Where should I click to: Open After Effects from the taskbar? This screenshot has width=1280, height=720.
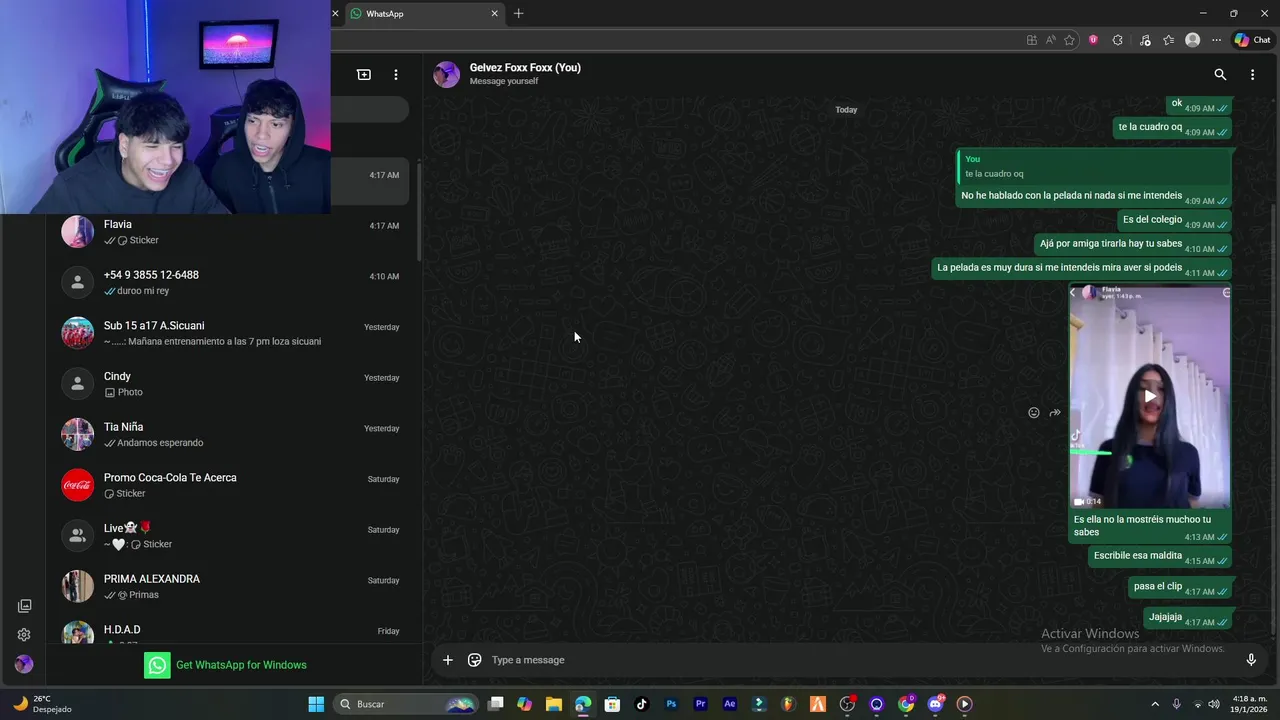click(730, 704)
